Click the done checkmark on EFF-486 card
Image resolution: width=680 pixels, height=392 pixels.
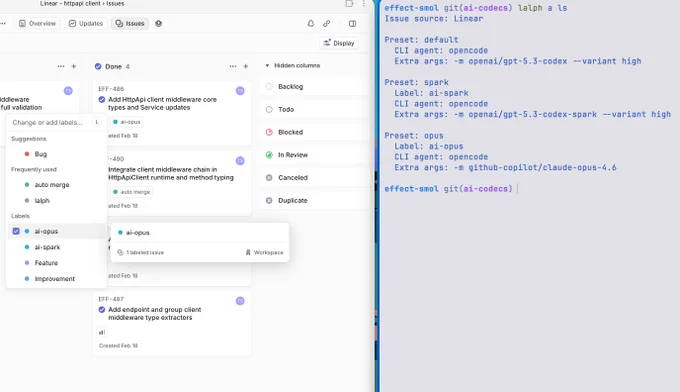101,99
